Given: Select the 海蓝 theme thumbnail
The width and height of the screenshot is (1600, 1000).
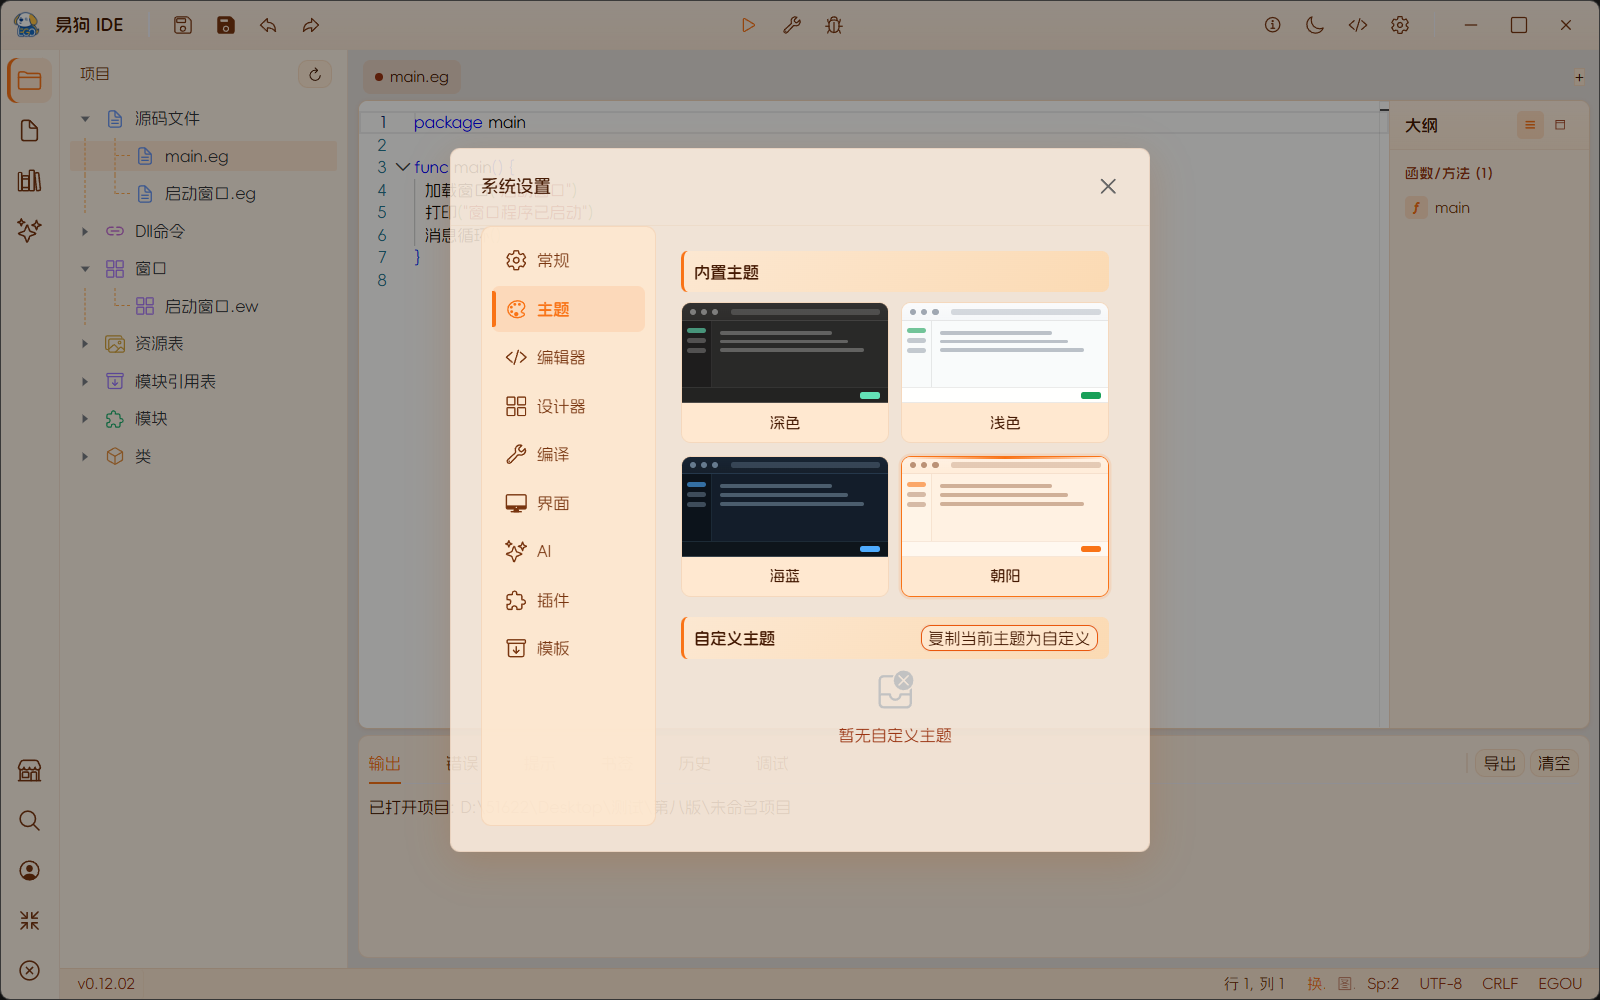Looking at the screenshot, I should [x=785, y=526].
